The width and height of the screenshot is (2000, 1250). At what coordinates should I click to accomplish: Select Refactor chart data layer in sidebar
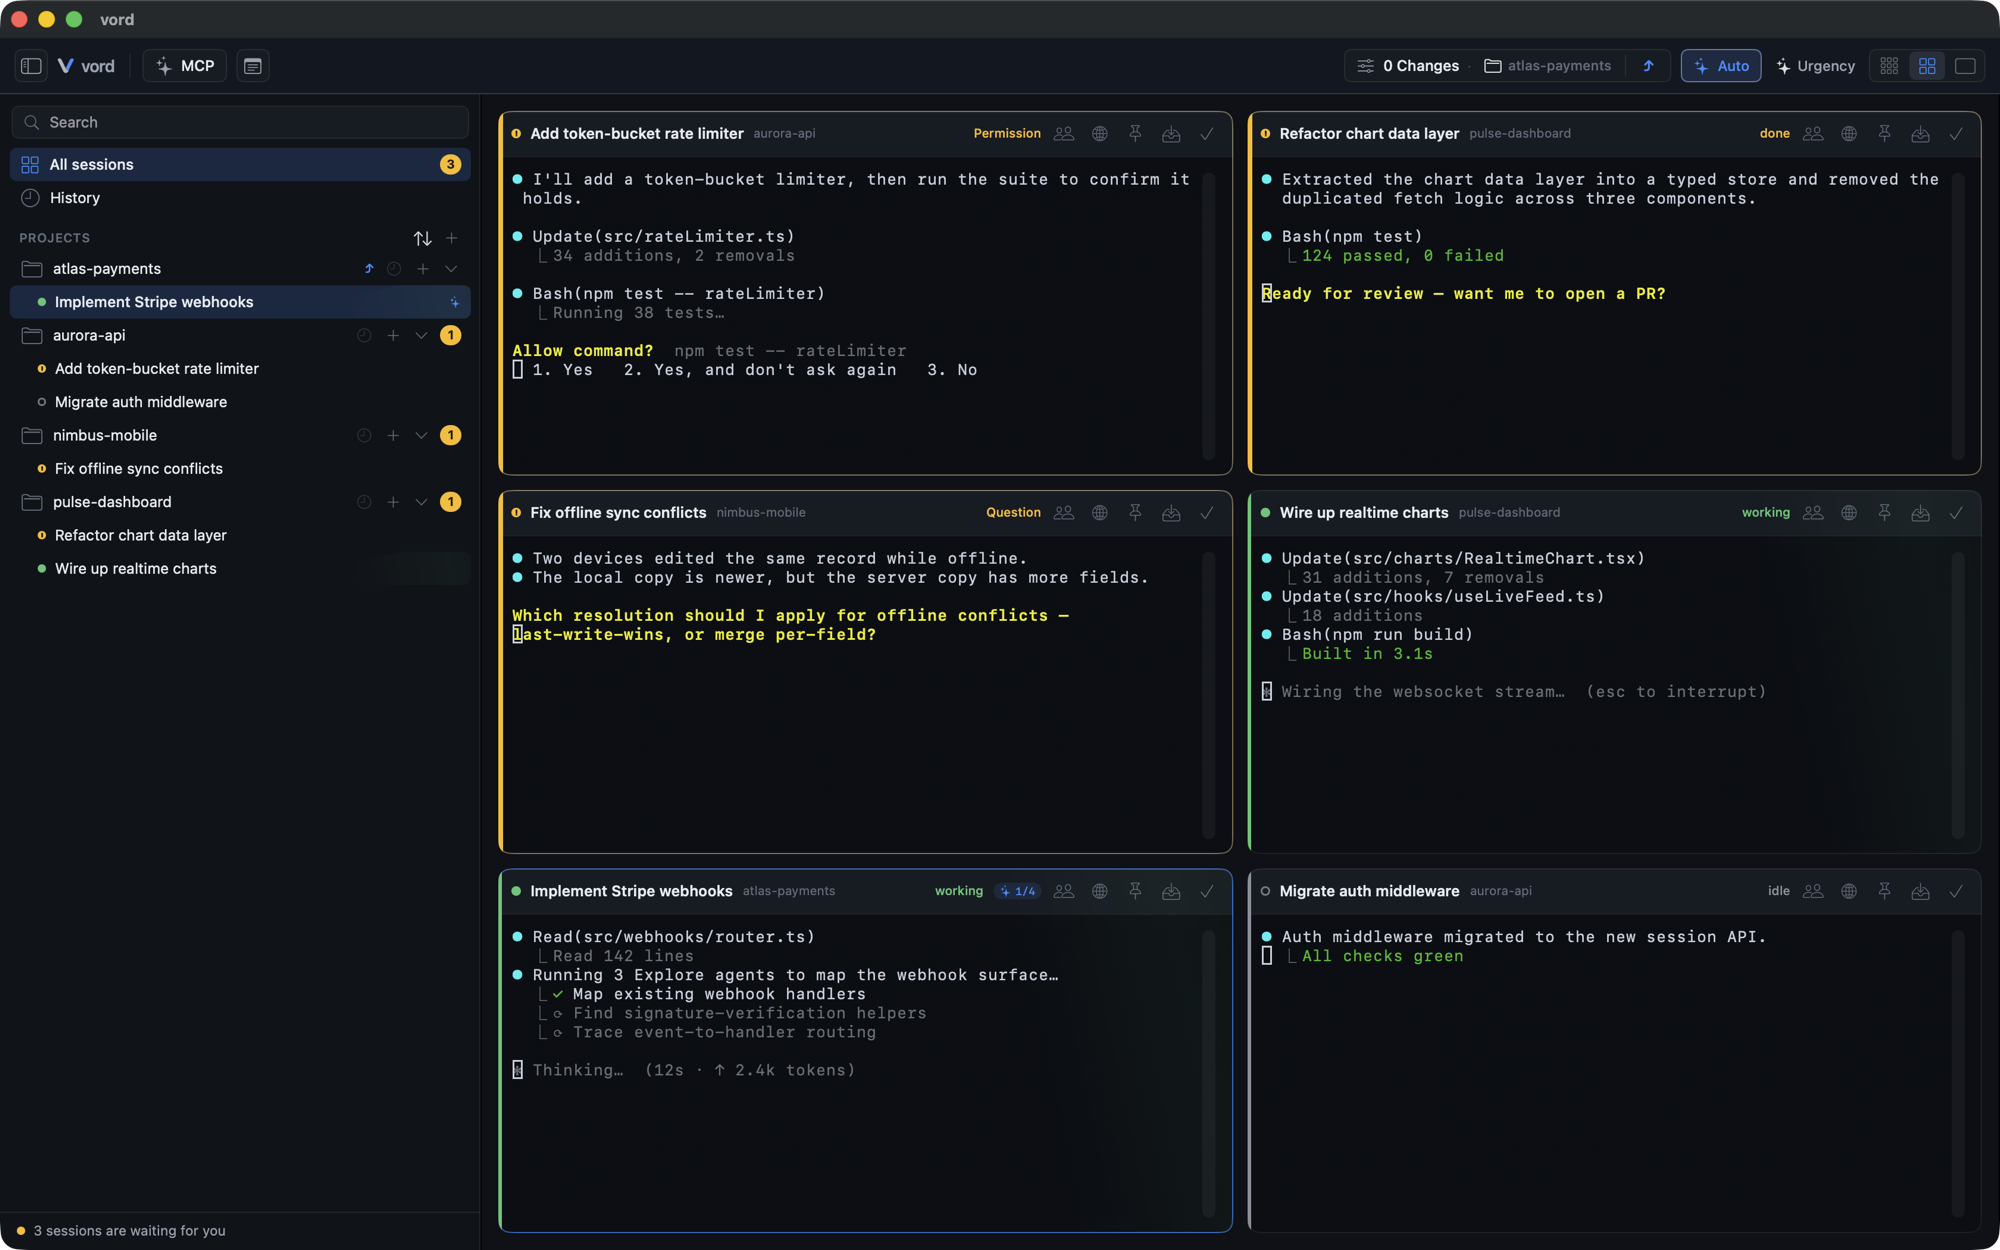pos(240,536)
